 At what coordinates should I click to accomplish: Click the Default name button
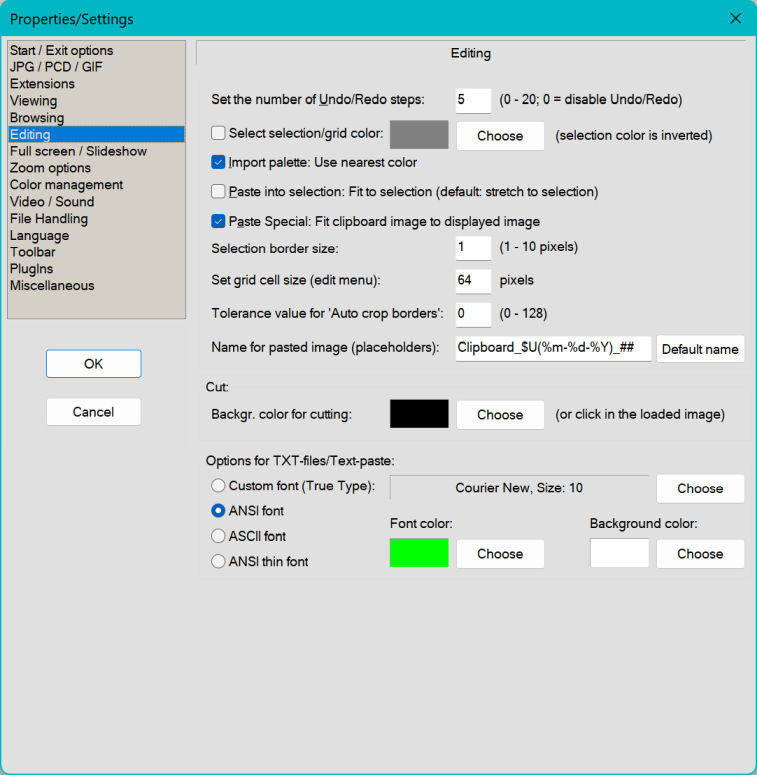[x=700, y=349]
